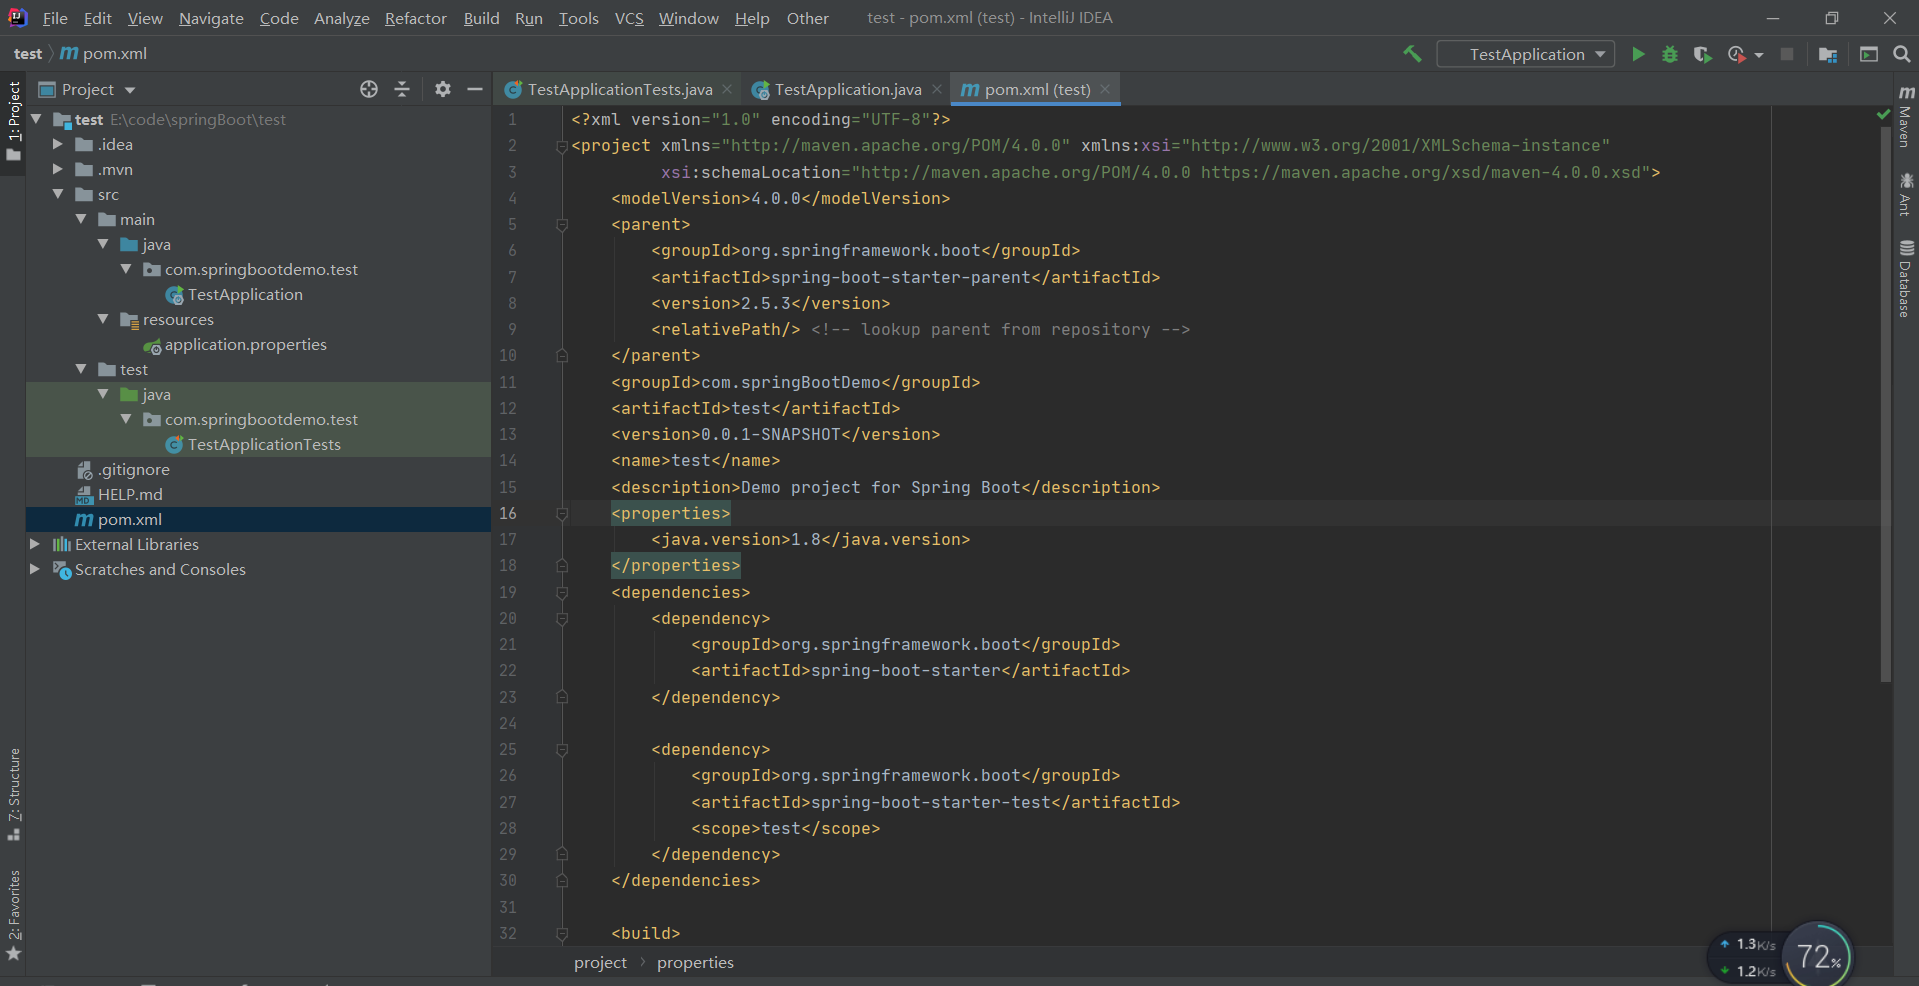
Task: Close the TestApplicationTests.java tab
Action: pos(727,89)
